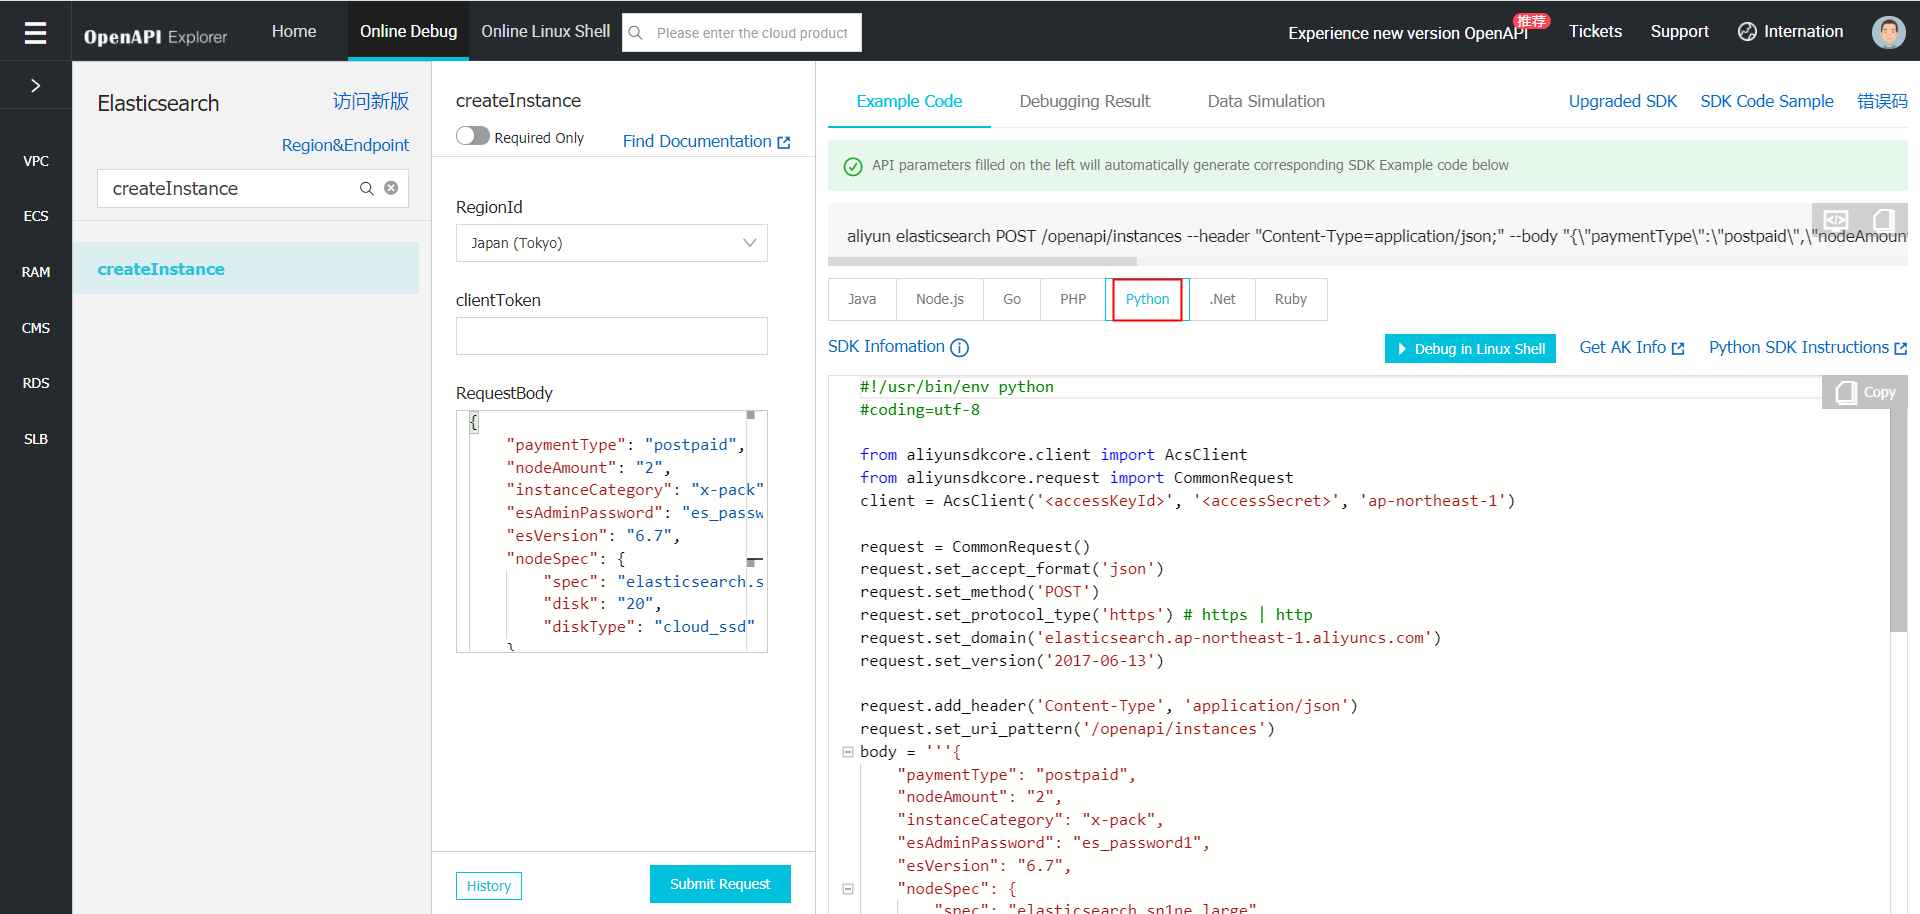
Task: Select RDS in left sidebar
Action: (x=36, y=383)
